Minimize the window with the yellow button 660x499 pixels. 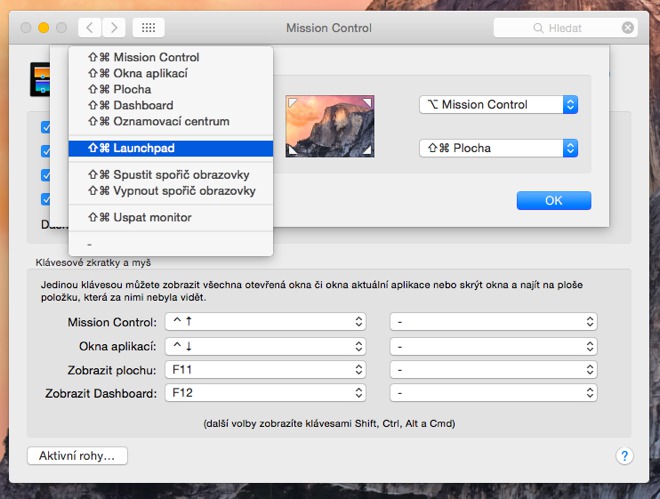(43, 28)
